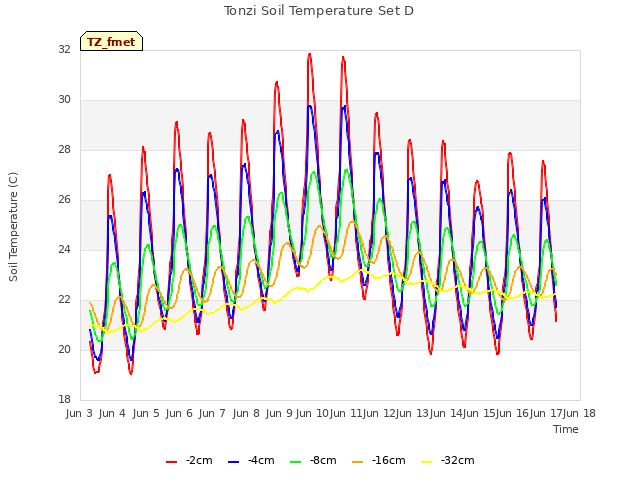
Task: Click the y-axis tick label 28
Action: (64, 150)
